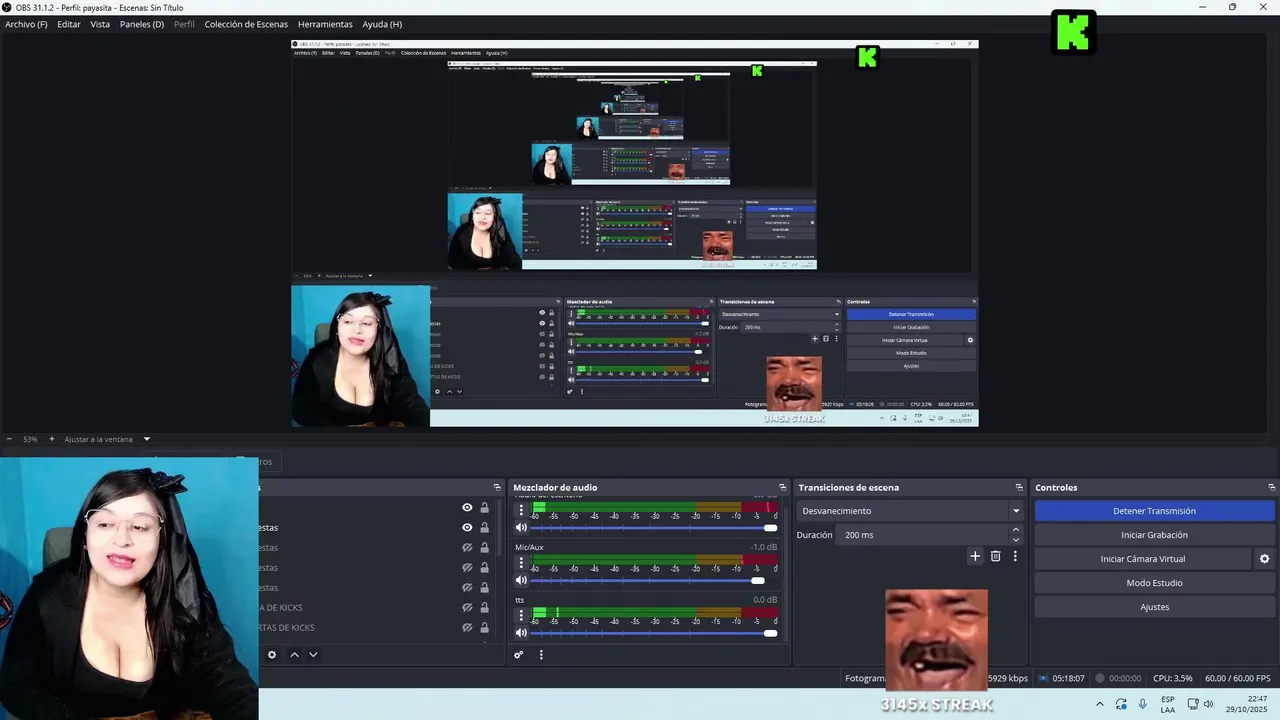Image resolution: width=1280 pixels, height=720 pixels.
Task: Open the Herramientas menu
Action: tap(325, 24)
